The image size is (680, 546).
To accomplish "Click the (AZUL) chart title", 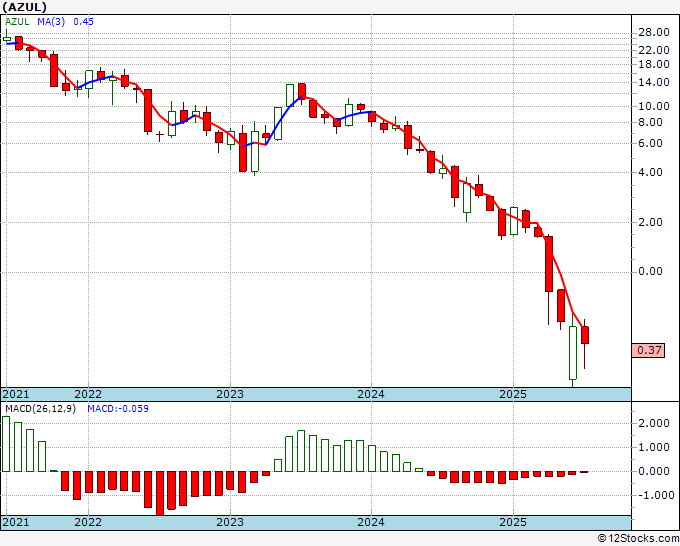I will tap(24, 7).
